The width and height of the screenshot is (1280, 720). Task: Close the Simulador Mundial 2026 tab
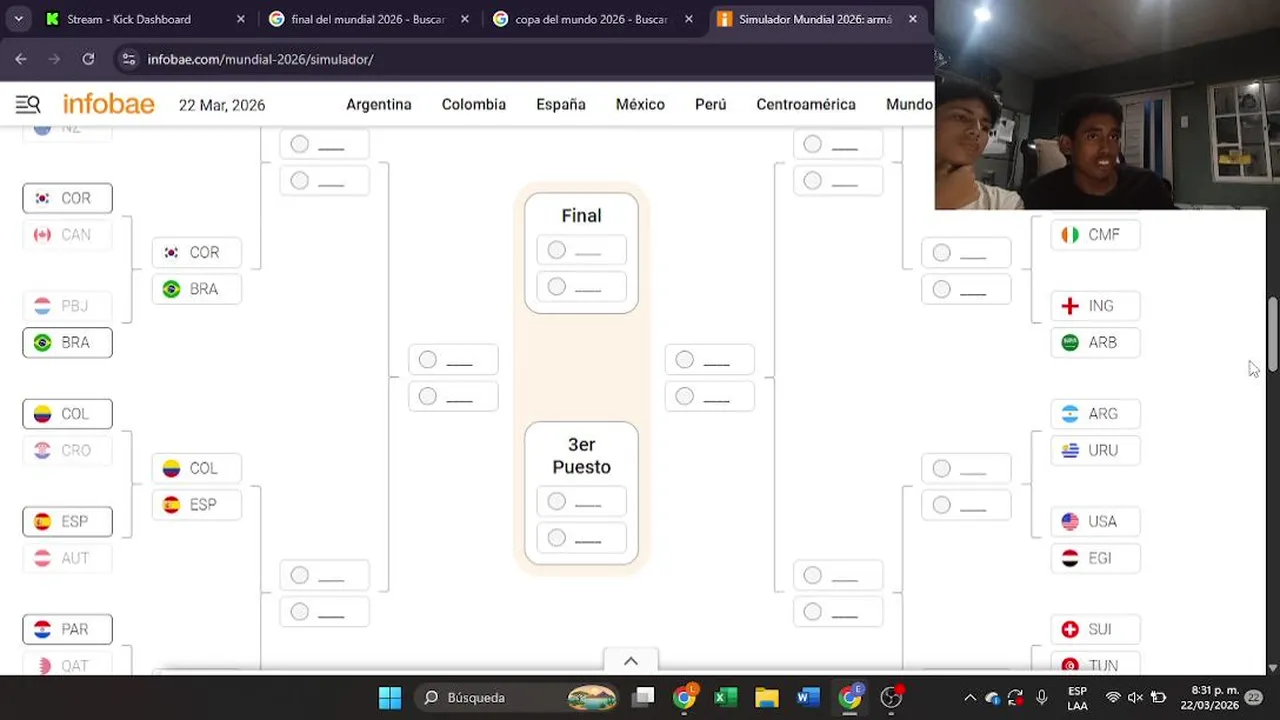pyautogui.click(x=913, y=19)
